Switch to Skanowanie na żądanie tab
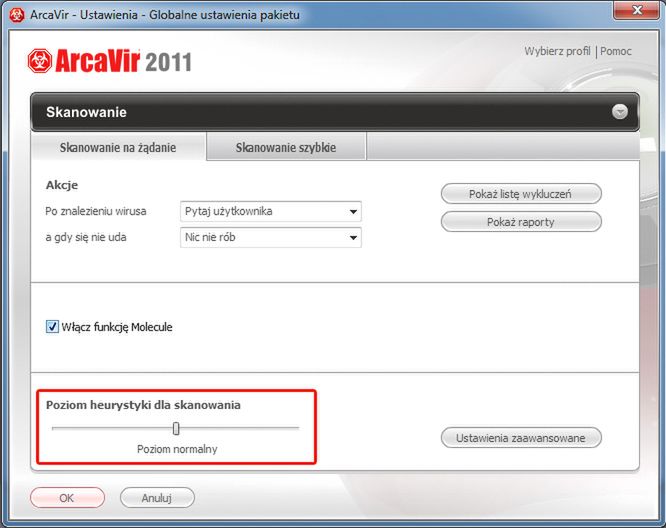Viewport: 666px width, 528px height. [118, 147]
